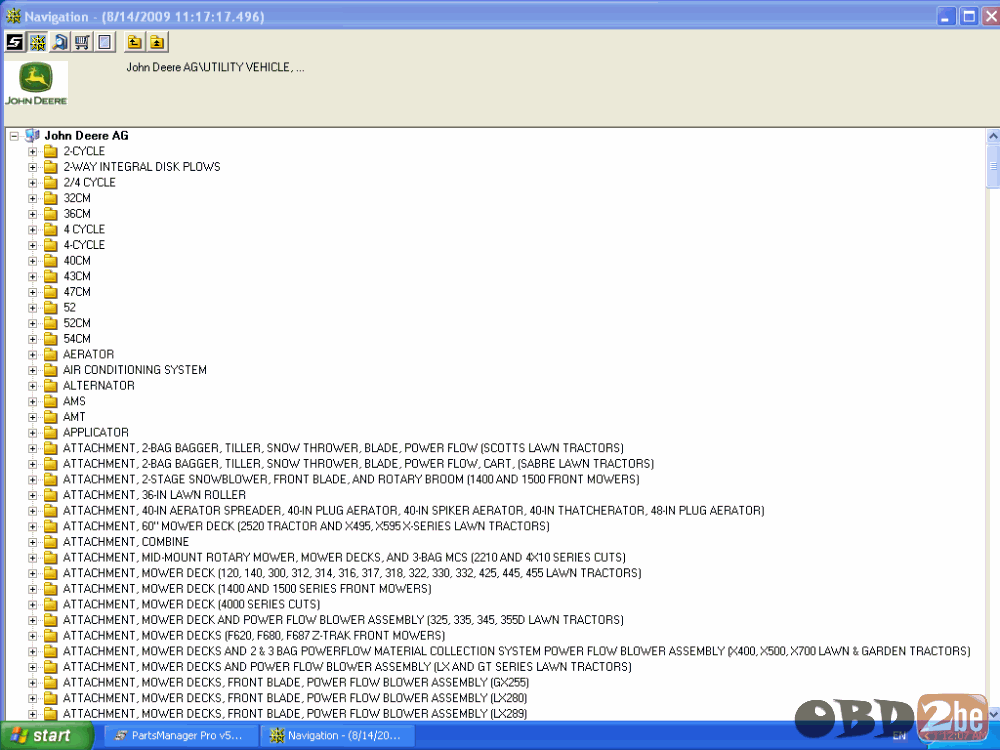This screenshot has height=750, width=1000.
Task: Expand the 36CM folder
Action: tap(33, 214)
